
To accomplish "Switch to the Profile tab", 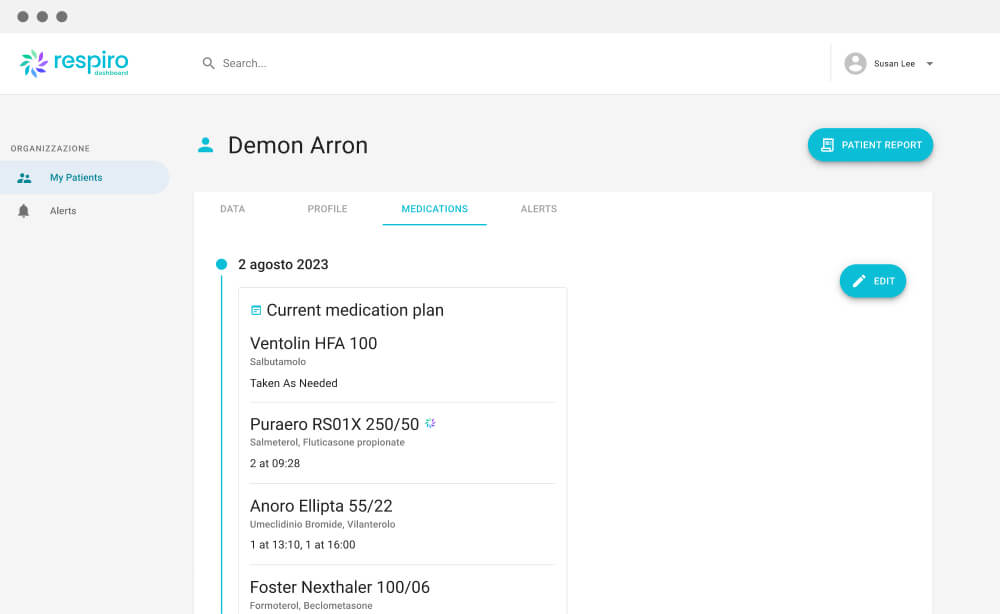I will (327, 208).
